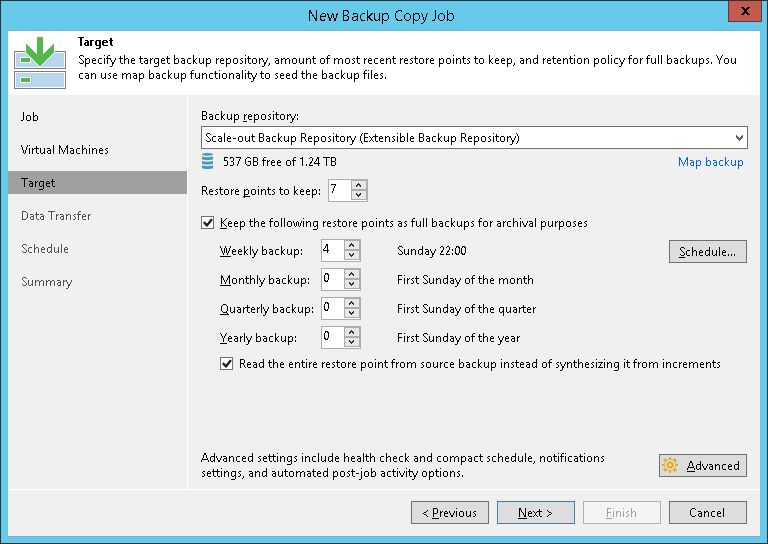
Task: Cancel the New Backup Copy Job wizard
Action: pos(707,513)
